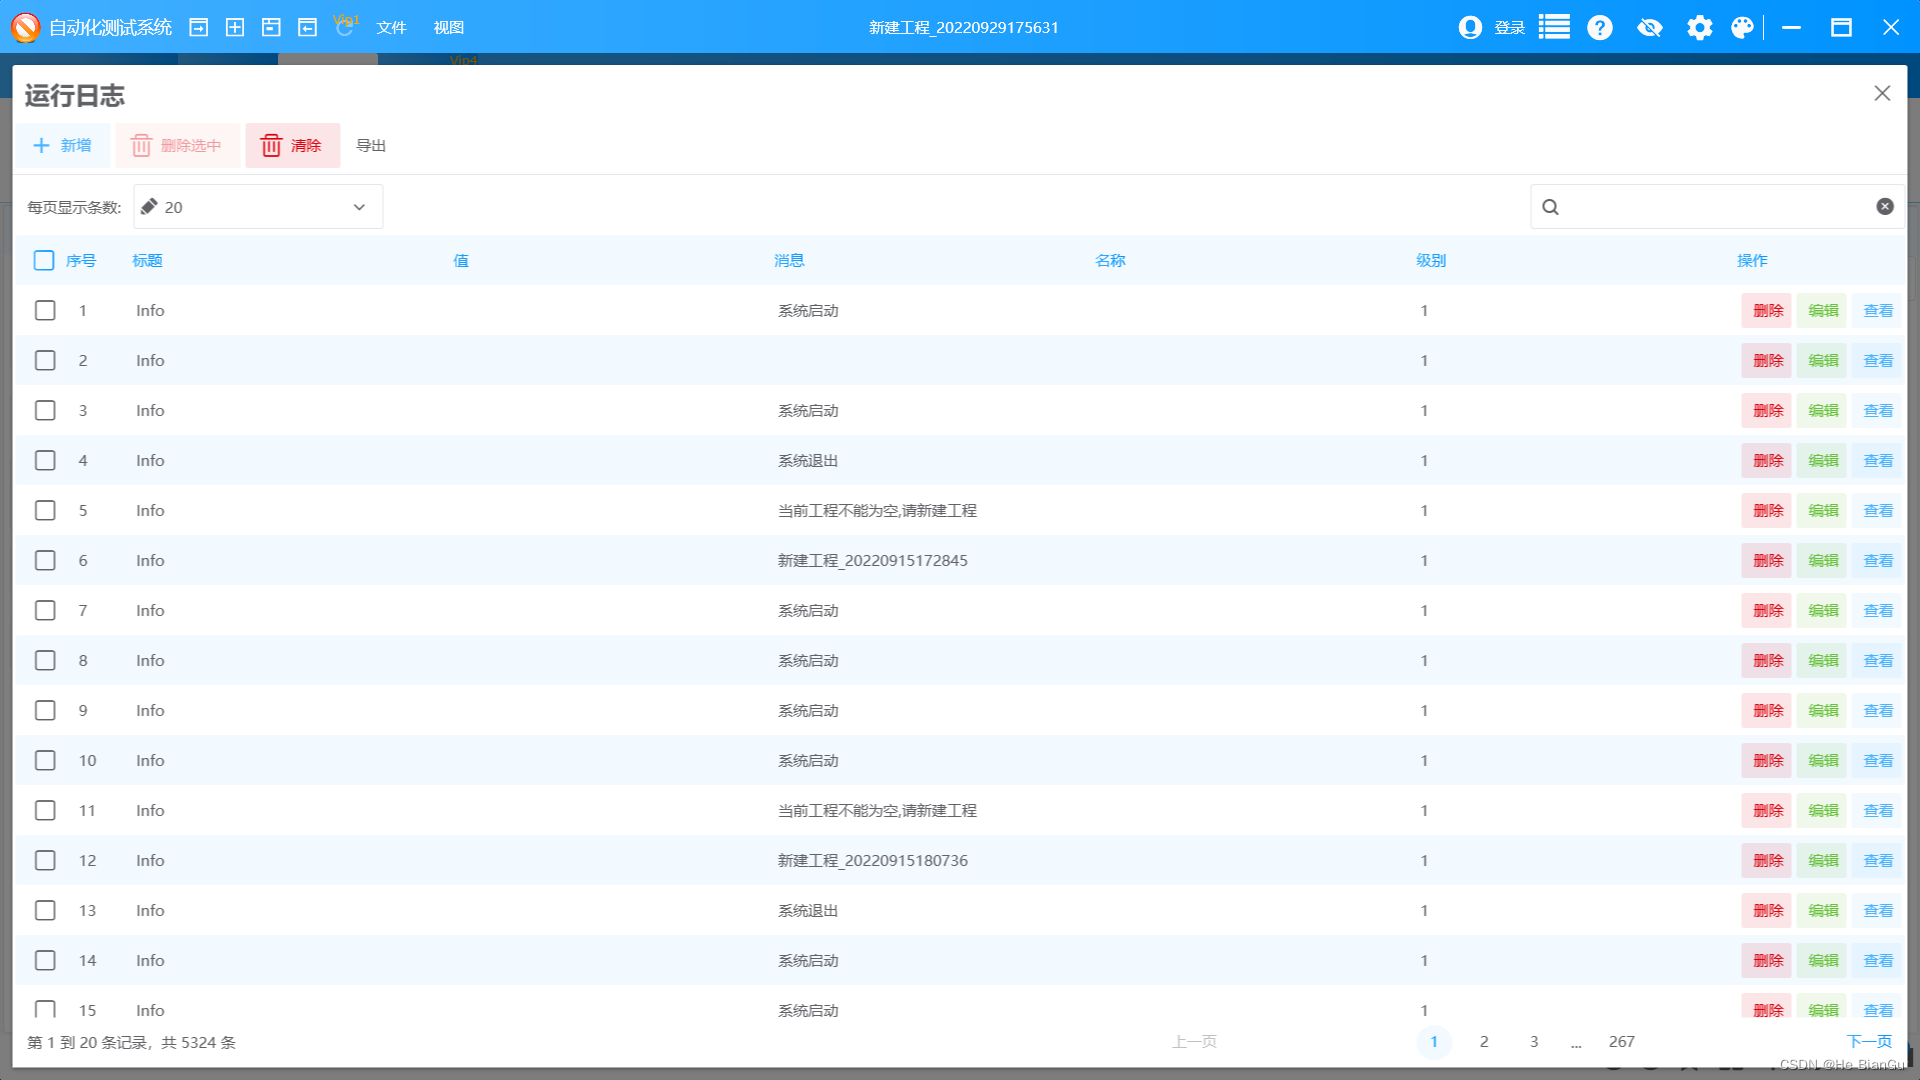1920x1080 pixels.
Task: Click 查看 on the first log entry
Action: pyautogui.click(x=1877, y=310)
